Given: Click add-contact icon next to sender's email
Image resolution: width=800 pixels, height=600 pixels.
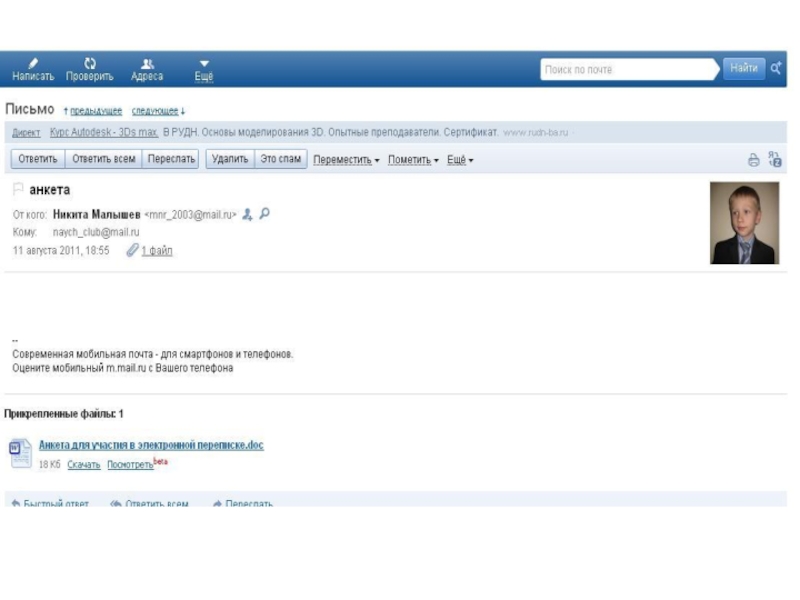Looking at the screenshot, I should tap(247, 214).
